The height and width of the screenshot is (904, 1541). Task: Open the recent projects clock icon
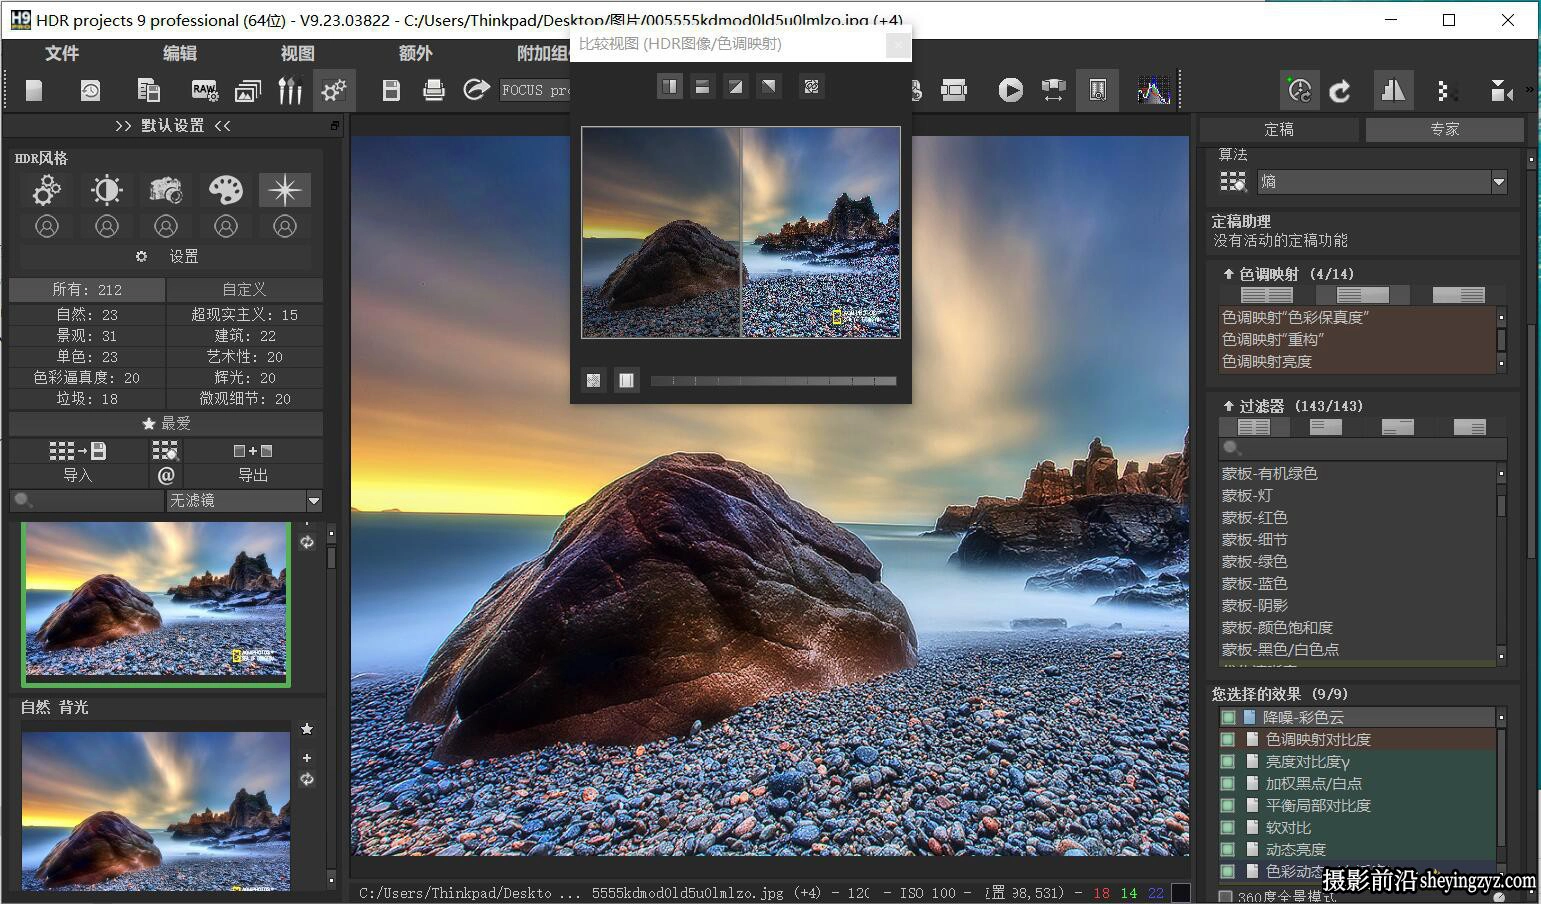point(90,91)
